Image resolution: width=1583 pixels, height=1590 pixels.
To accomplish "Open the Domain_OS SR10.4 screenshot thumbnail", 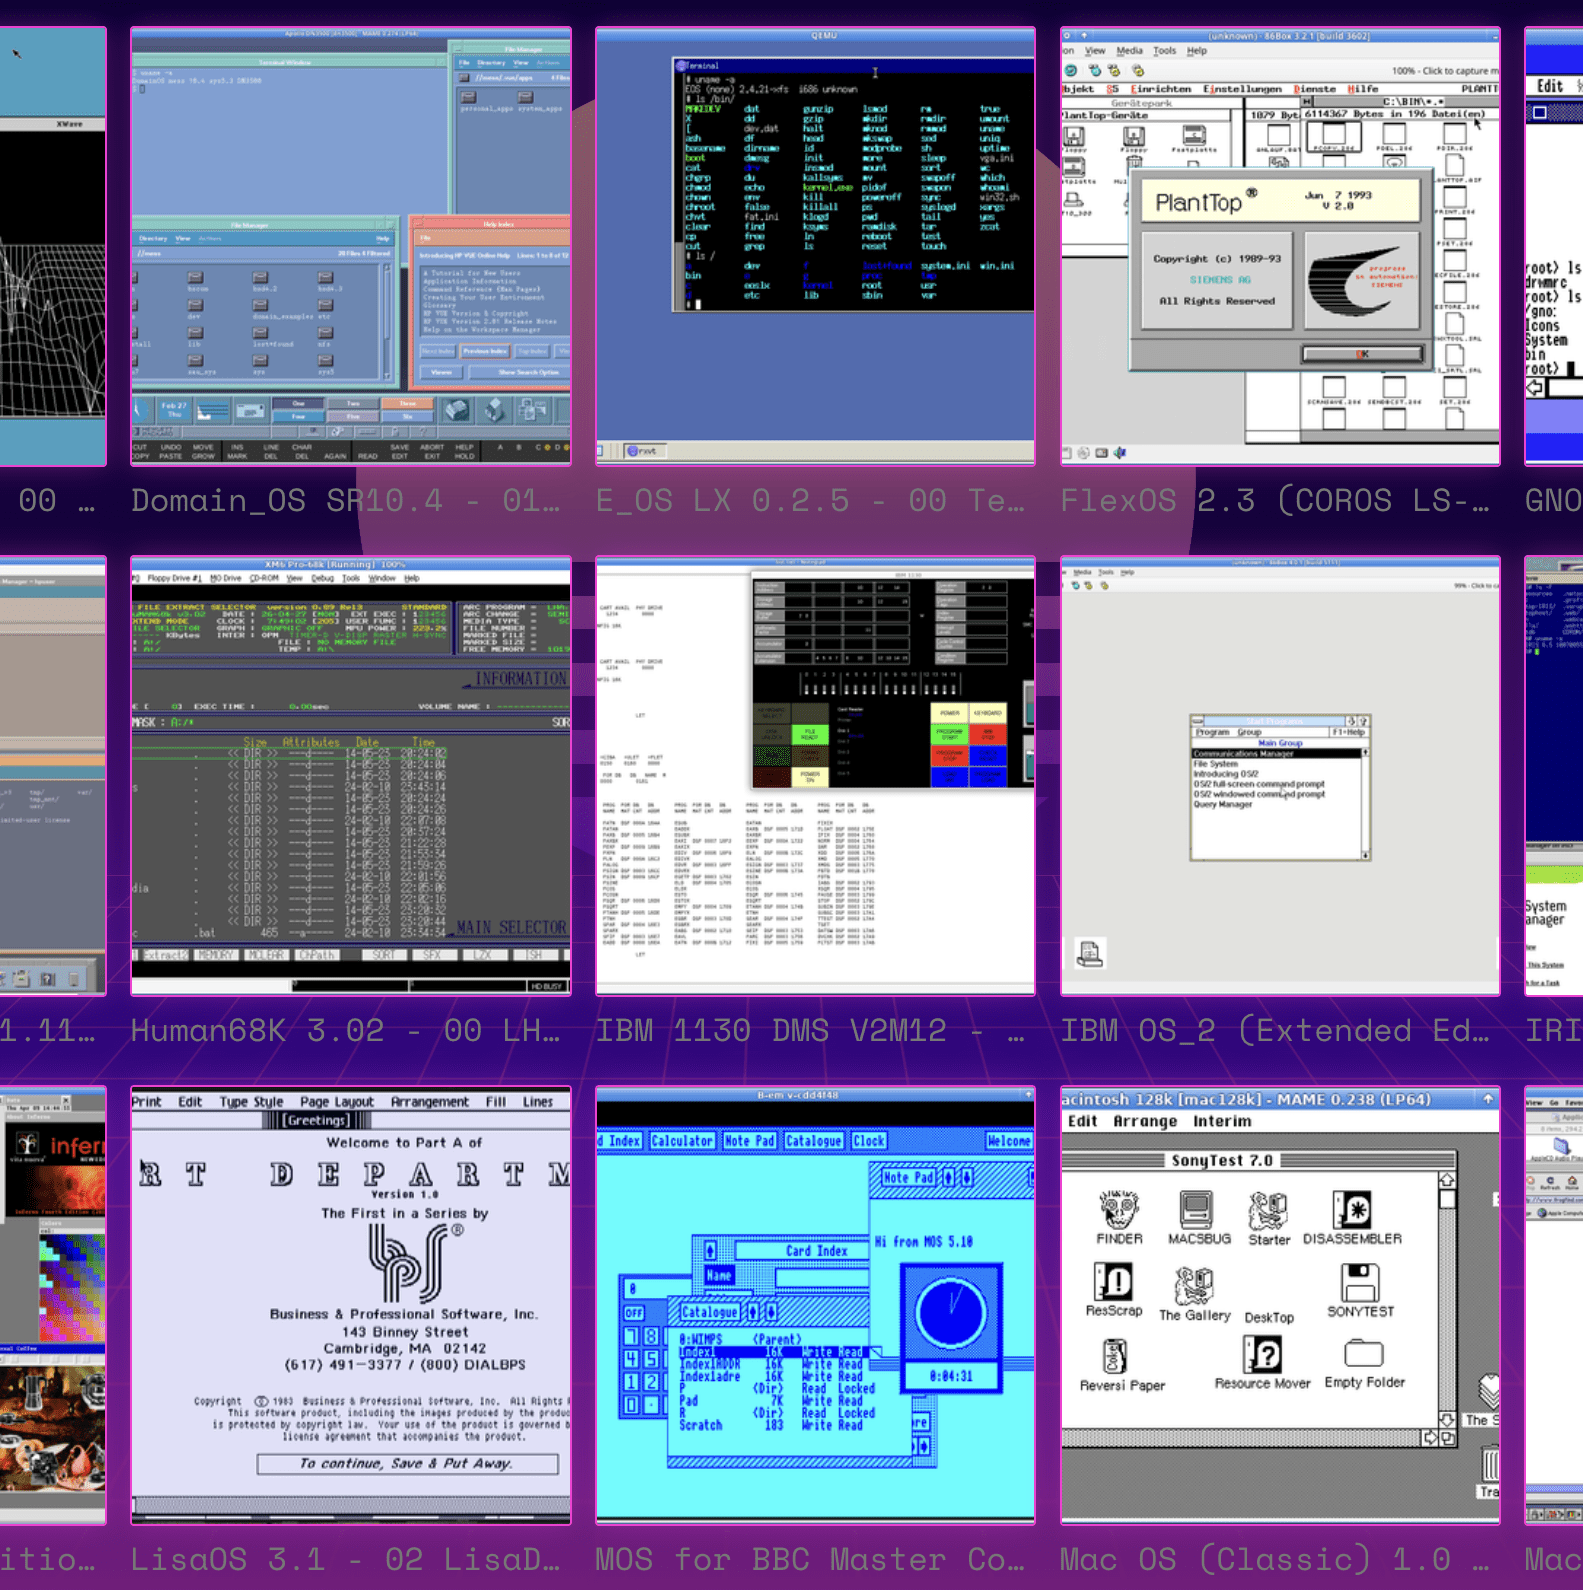I will point(351,246).
